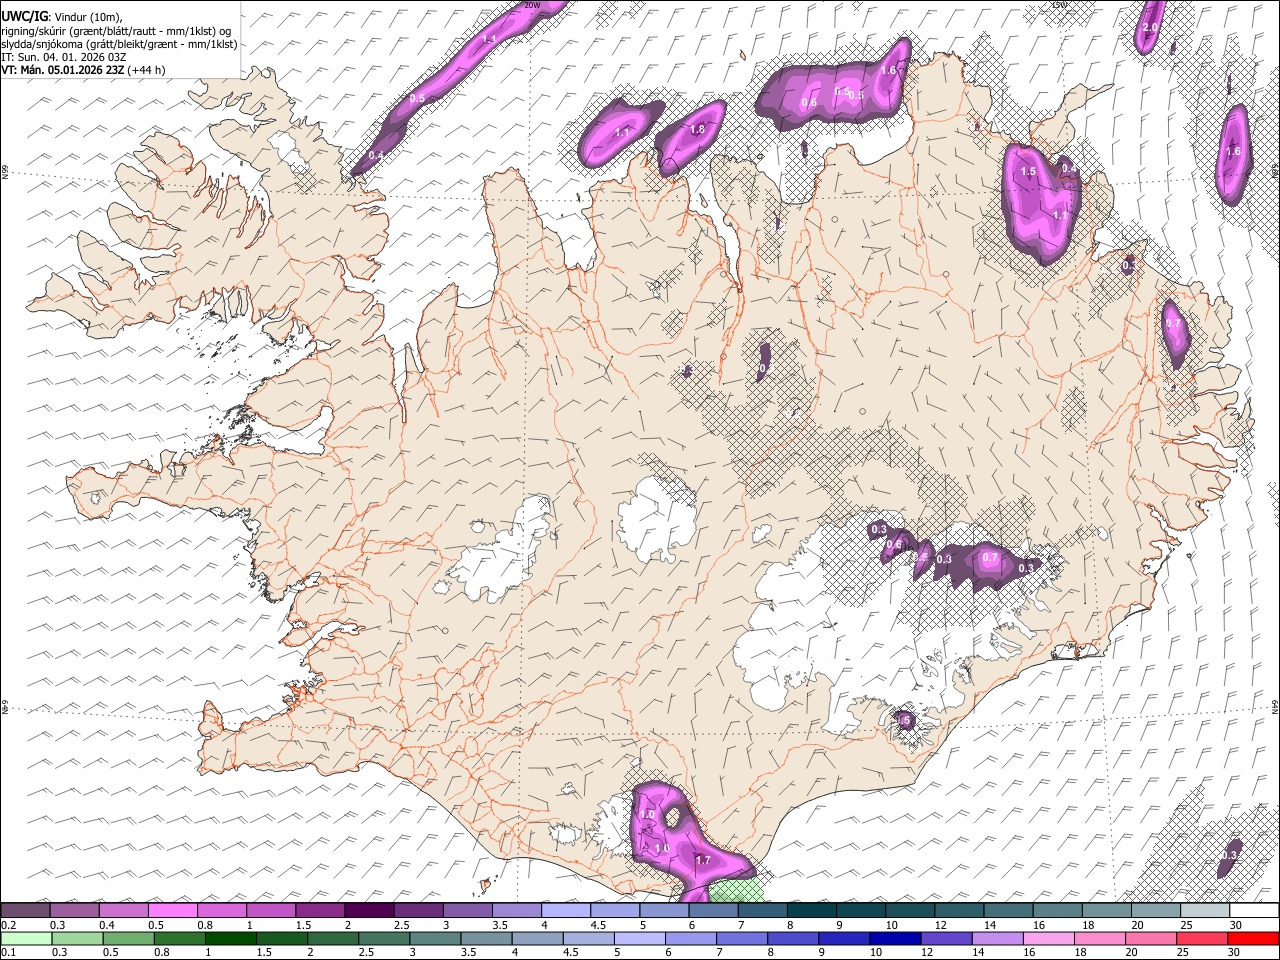This screenshot has width=1280, height=960.
Task: Click the 2.0 precipitation label at top right
Action: click(1150, 28)
